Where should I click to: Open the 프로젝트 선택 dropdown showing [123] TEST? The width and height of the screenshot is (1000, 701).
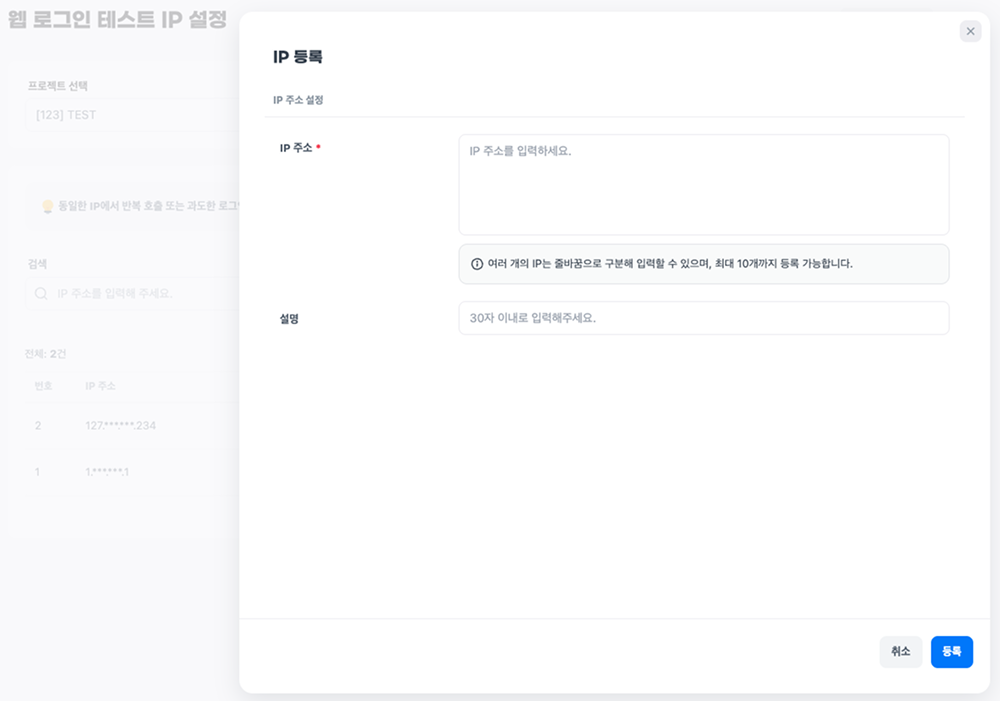(130, 115)
